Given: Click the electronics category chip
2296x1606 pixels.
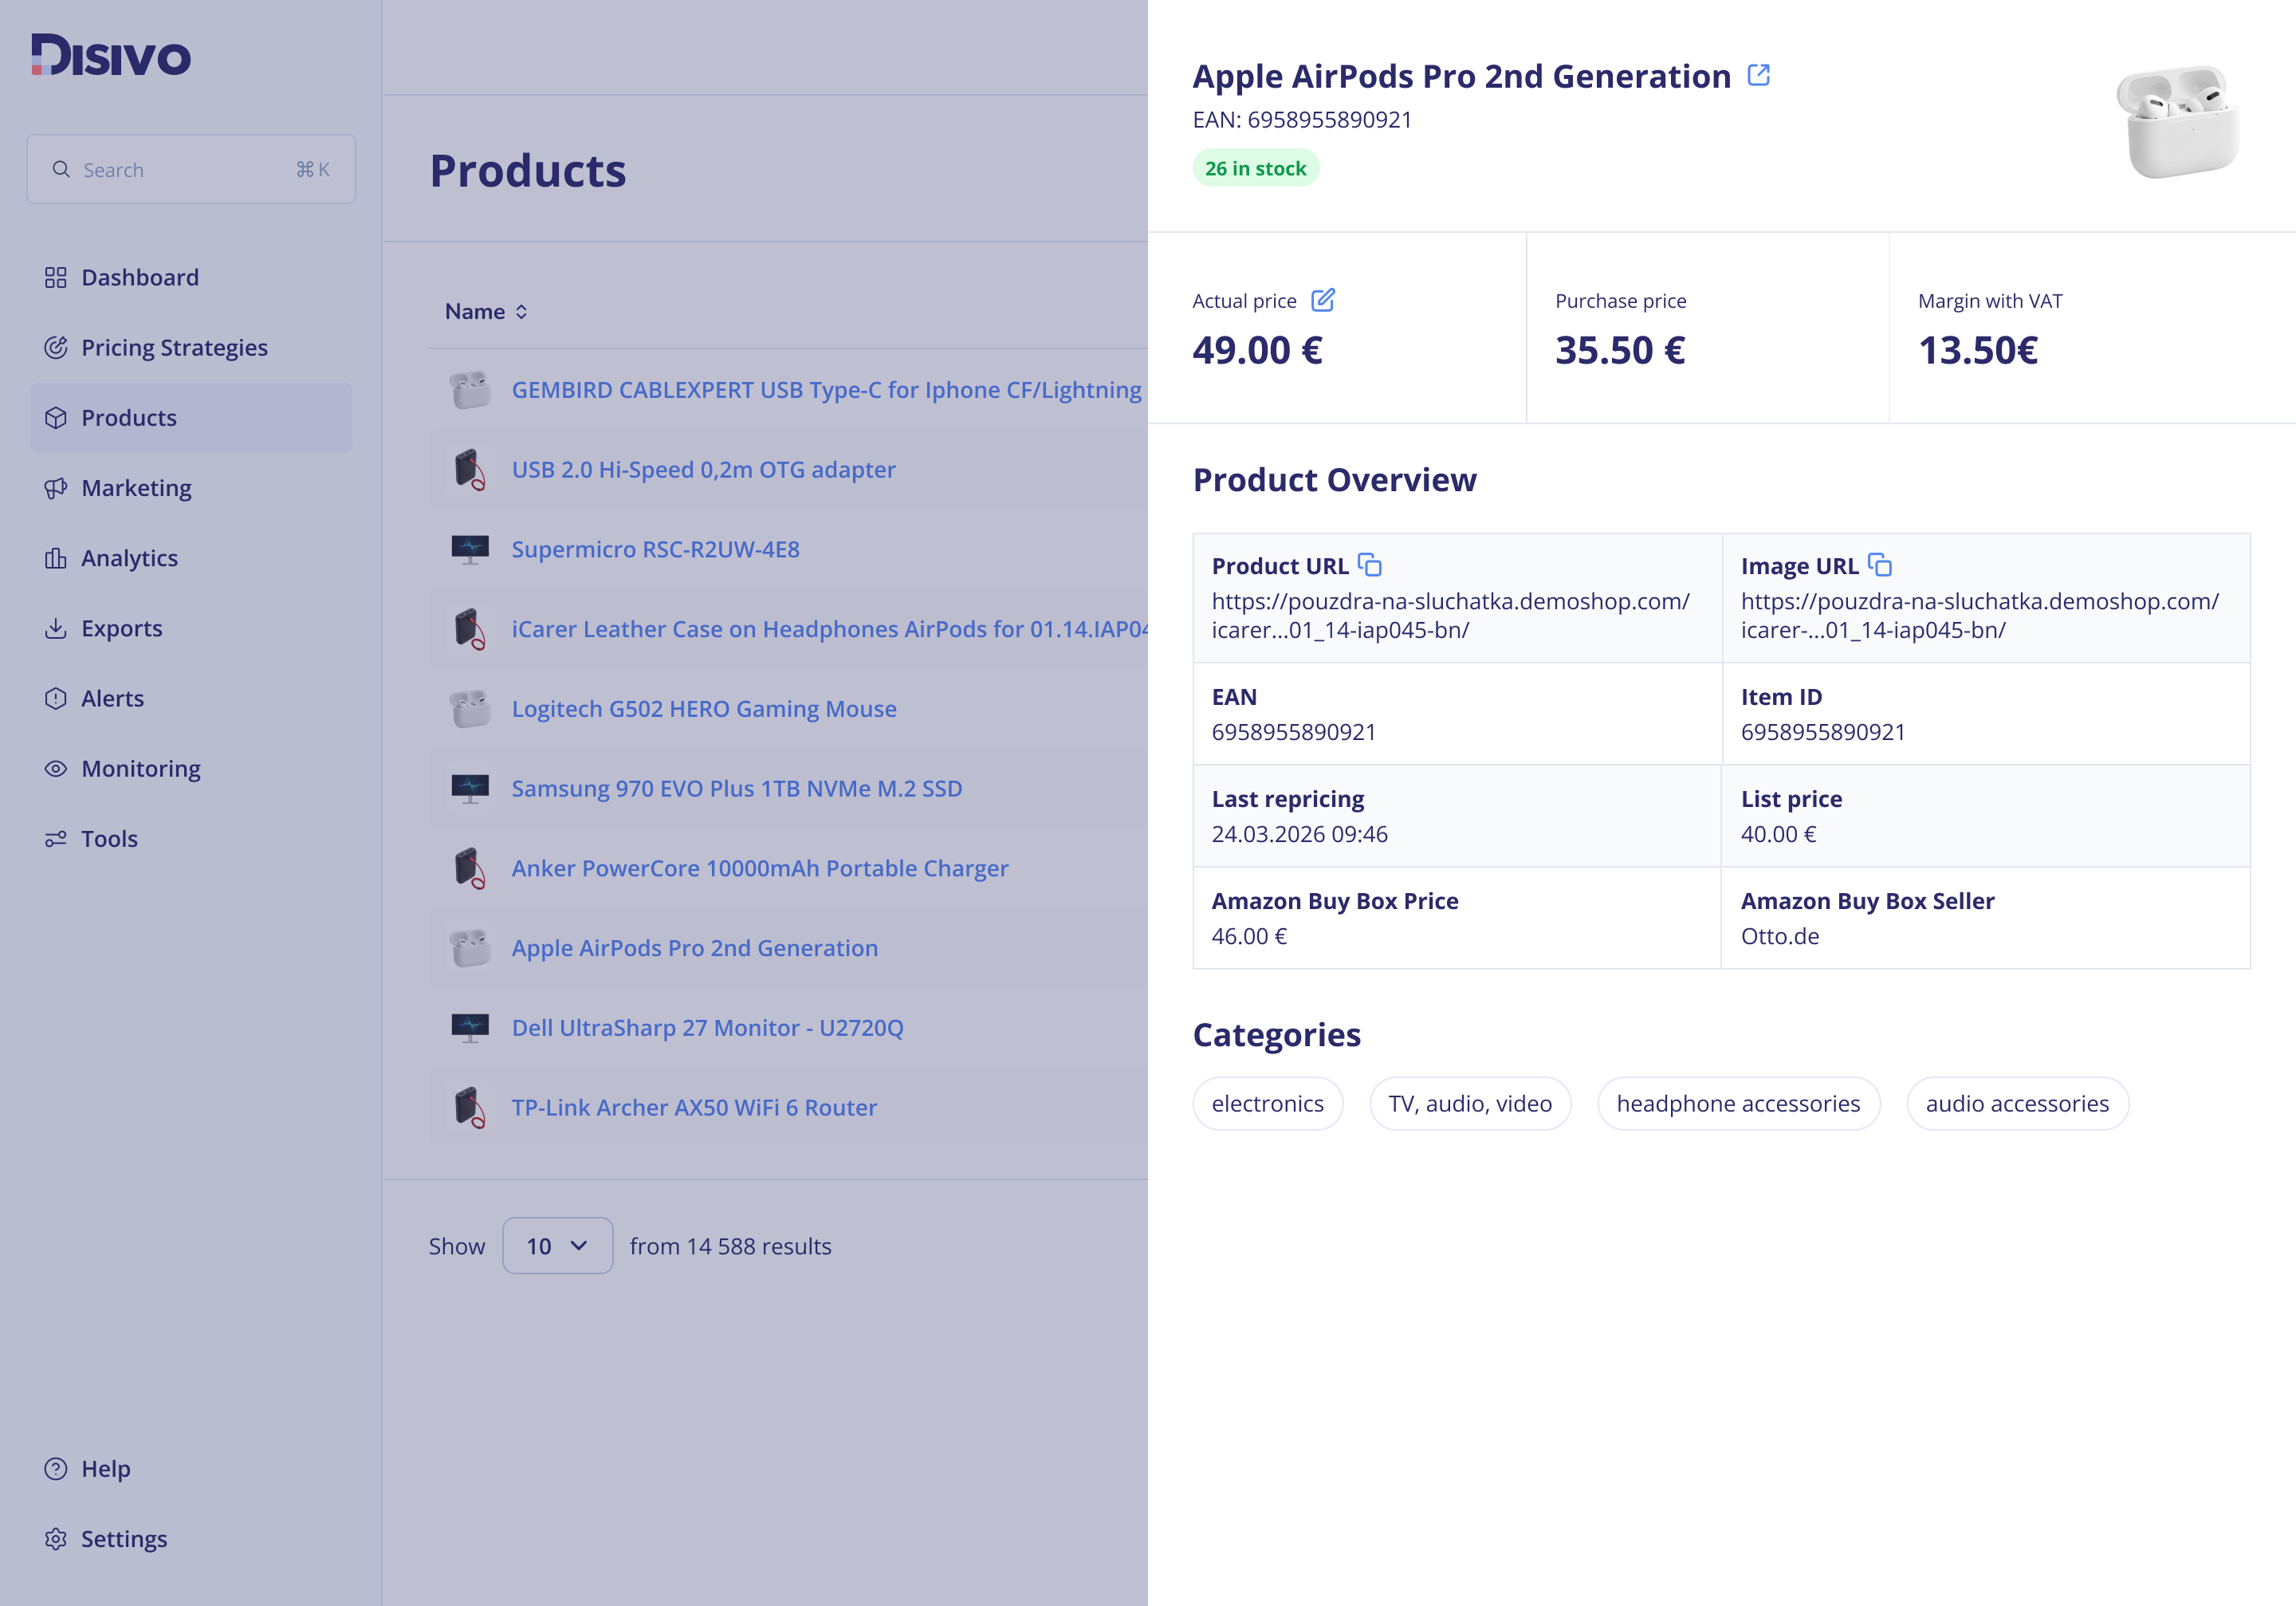Looking at the screenshot, I should (x=1268, y=1103).
